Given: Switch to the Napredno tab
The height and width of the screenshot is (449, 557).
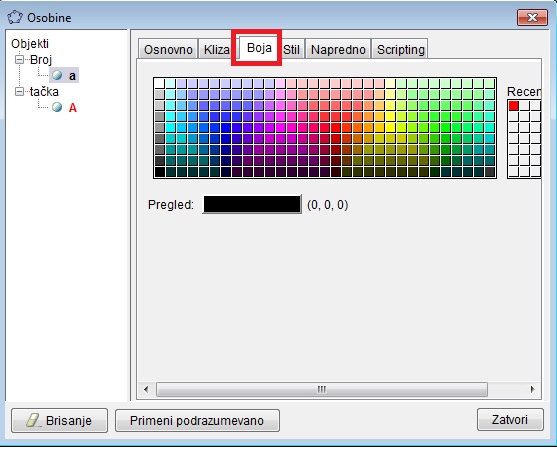Looking at the screenshot, I should point(338,49).
